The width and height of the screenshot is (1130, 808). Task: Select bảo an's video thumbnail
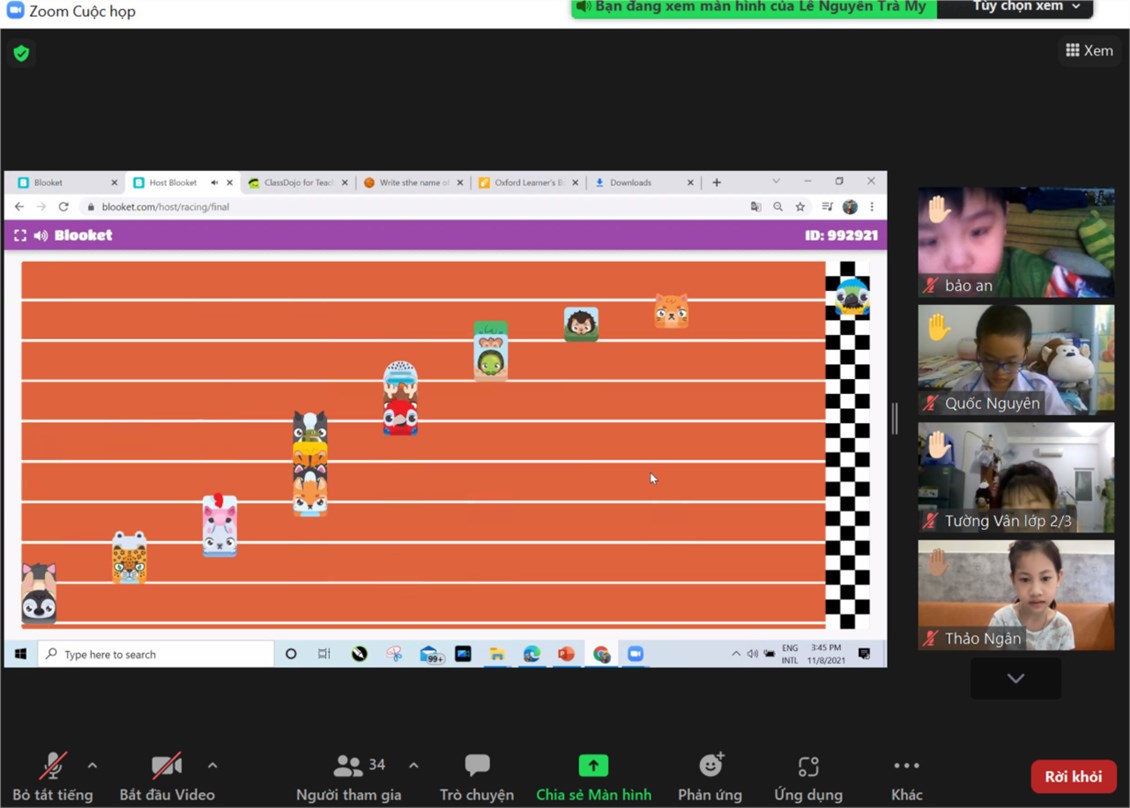point(1016,241)
